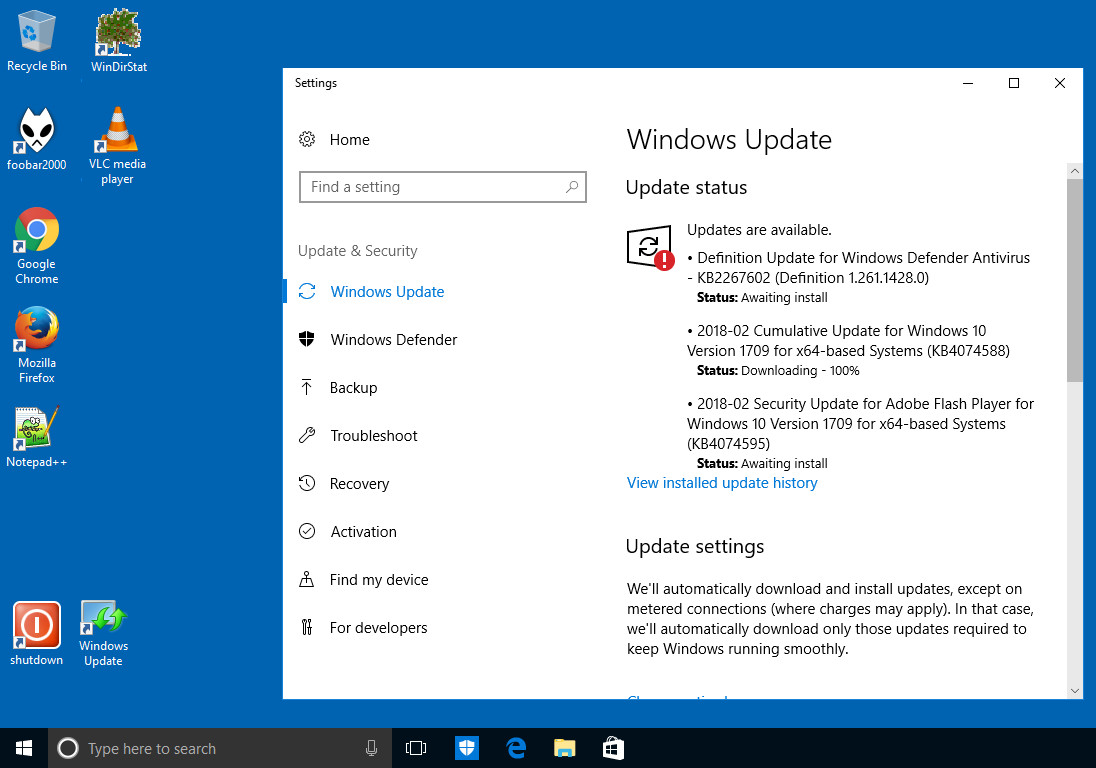Focus the Find a setting search box

point(442,187)
